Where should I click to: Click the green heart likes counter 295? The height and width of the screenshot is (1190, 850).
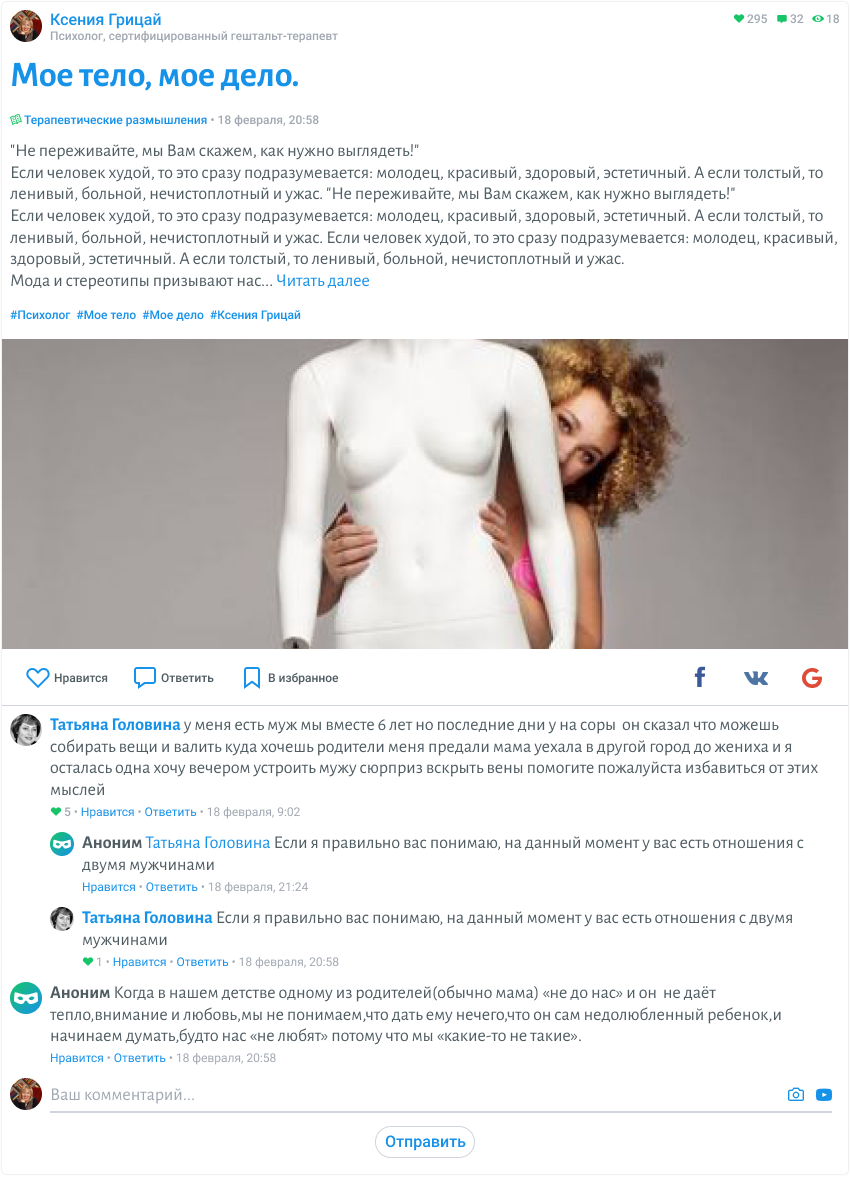pyautogui.click(x=750, y=18)
